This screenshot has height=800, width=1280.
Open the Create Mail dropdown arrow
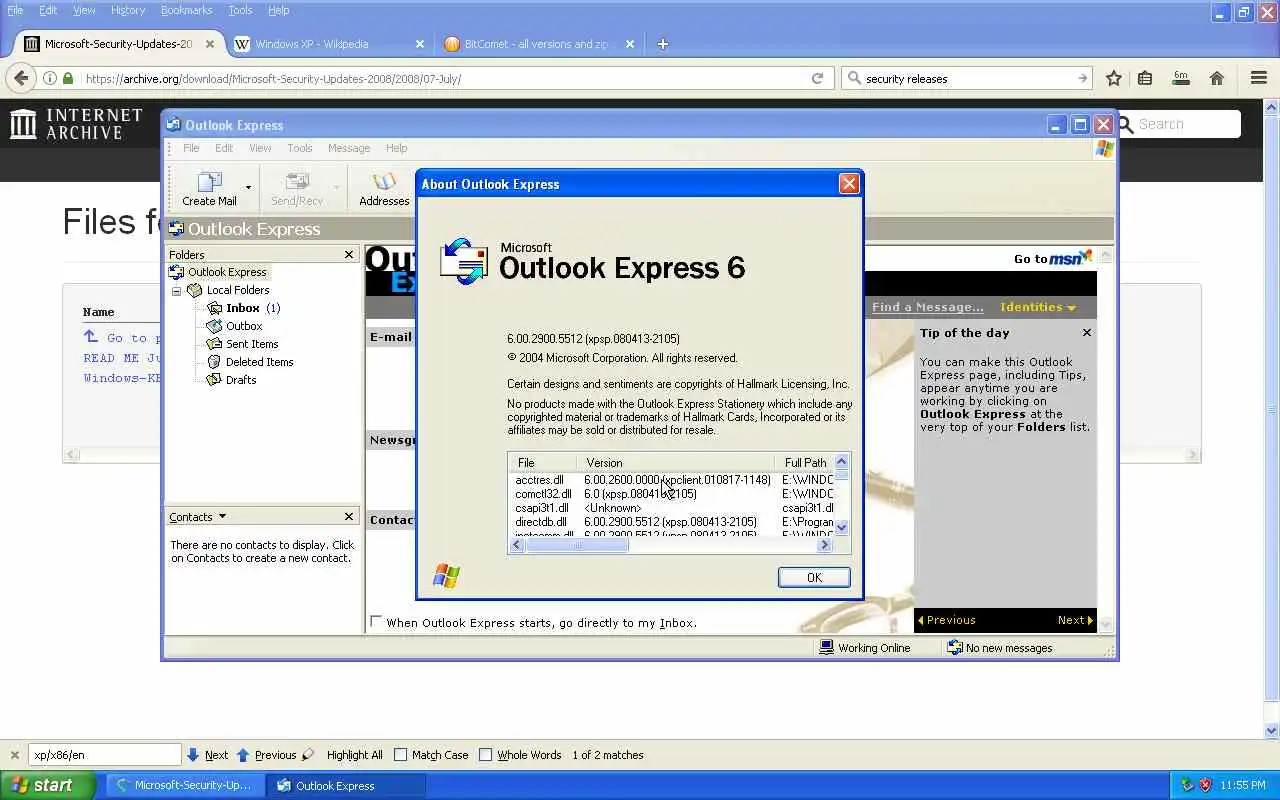click(x=248, y=187)
